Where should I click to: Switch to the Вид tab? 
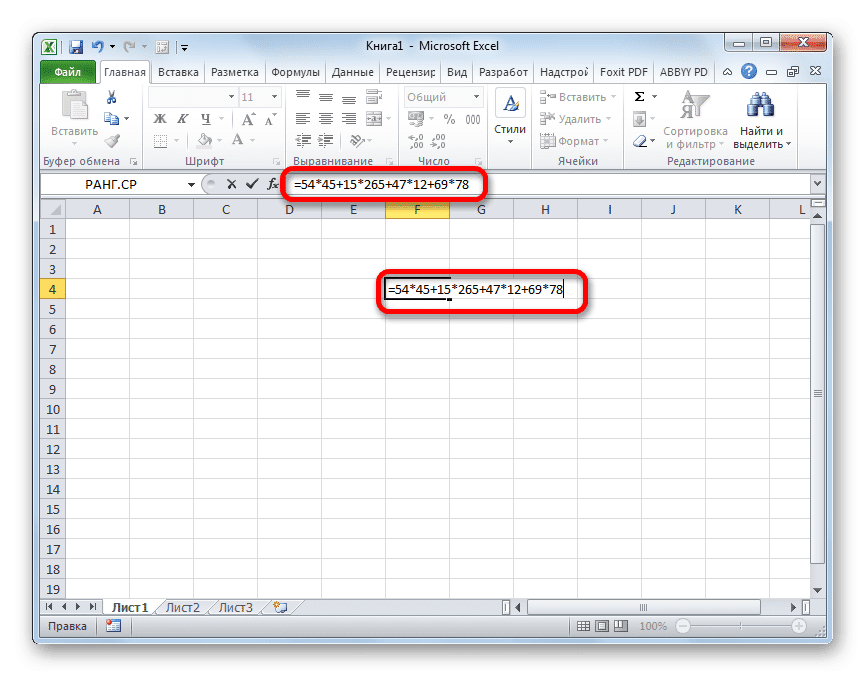click(x=457, y=72)
